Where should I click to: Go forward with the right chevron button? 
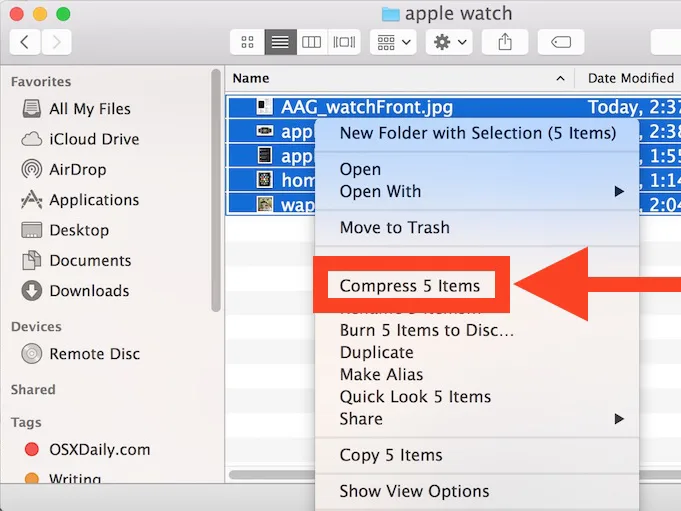(x=56, y=42)
